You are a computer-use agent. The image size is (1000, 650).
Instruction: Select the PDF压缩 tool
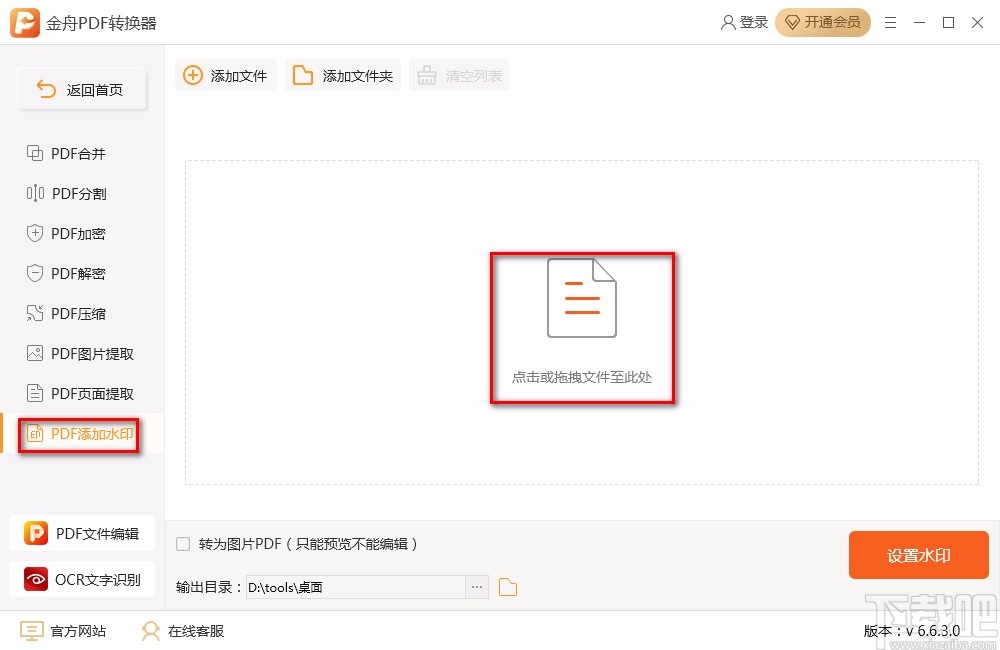[75, 313]
